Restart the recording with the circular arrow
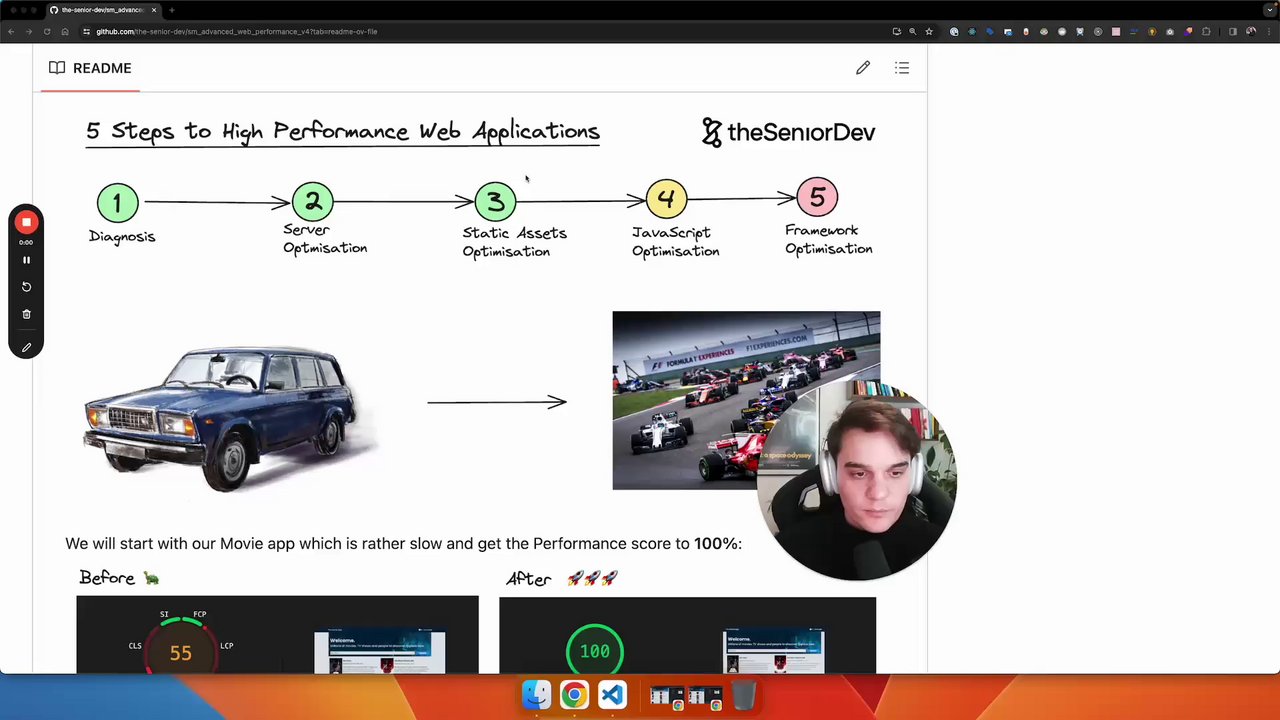 pyautogui.click(x=27, y=287)
